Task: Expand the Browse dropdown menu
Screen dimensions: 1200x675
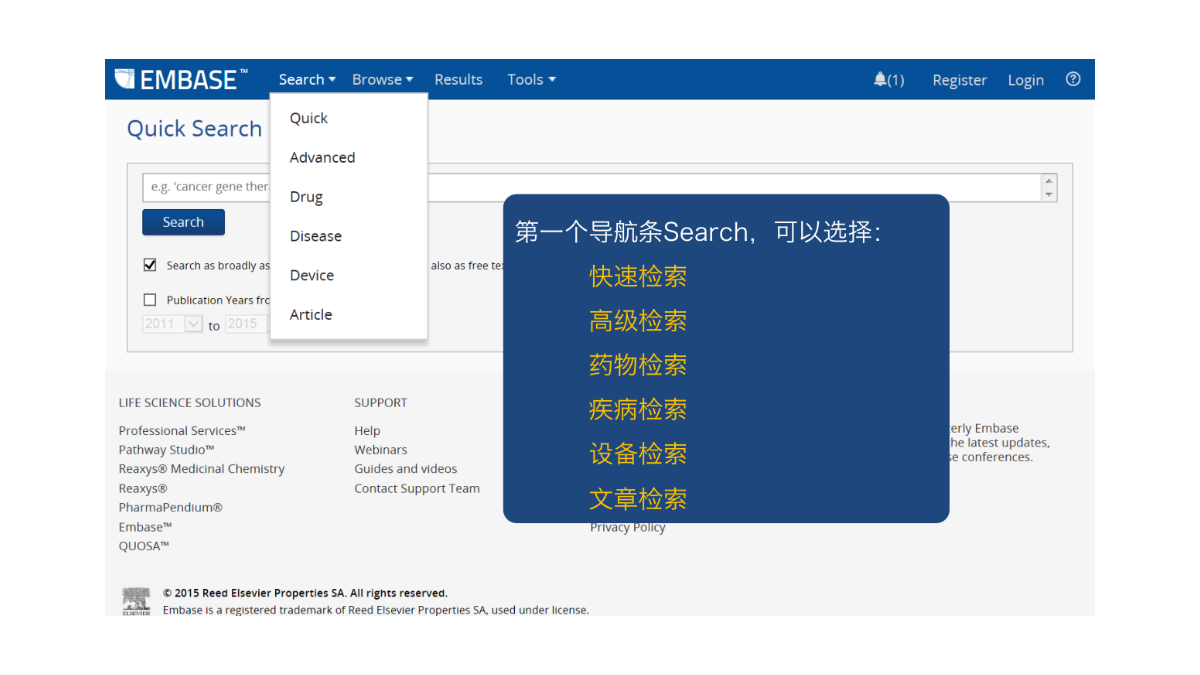Action: click(x=383, y=80)
